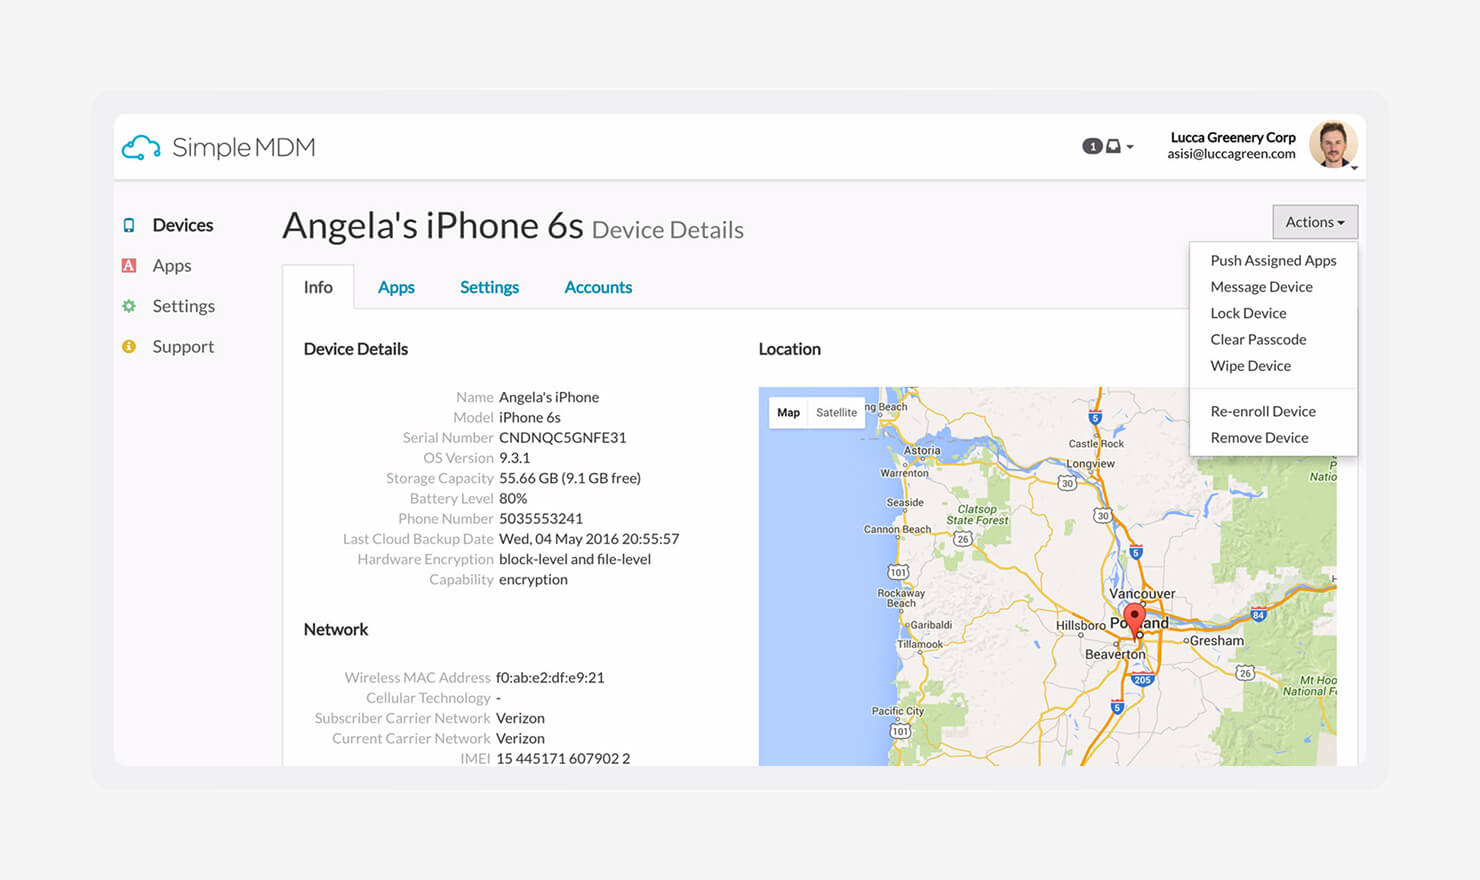Click the Support link in sidebar
The width and height of the screenshot is (1480, 880).
click(183, 347)
